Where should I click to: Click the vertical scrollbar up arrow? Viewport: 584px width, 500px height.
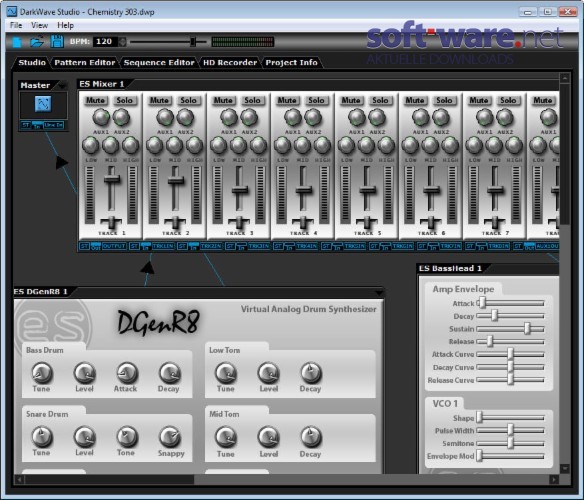[x=565, y=78]
